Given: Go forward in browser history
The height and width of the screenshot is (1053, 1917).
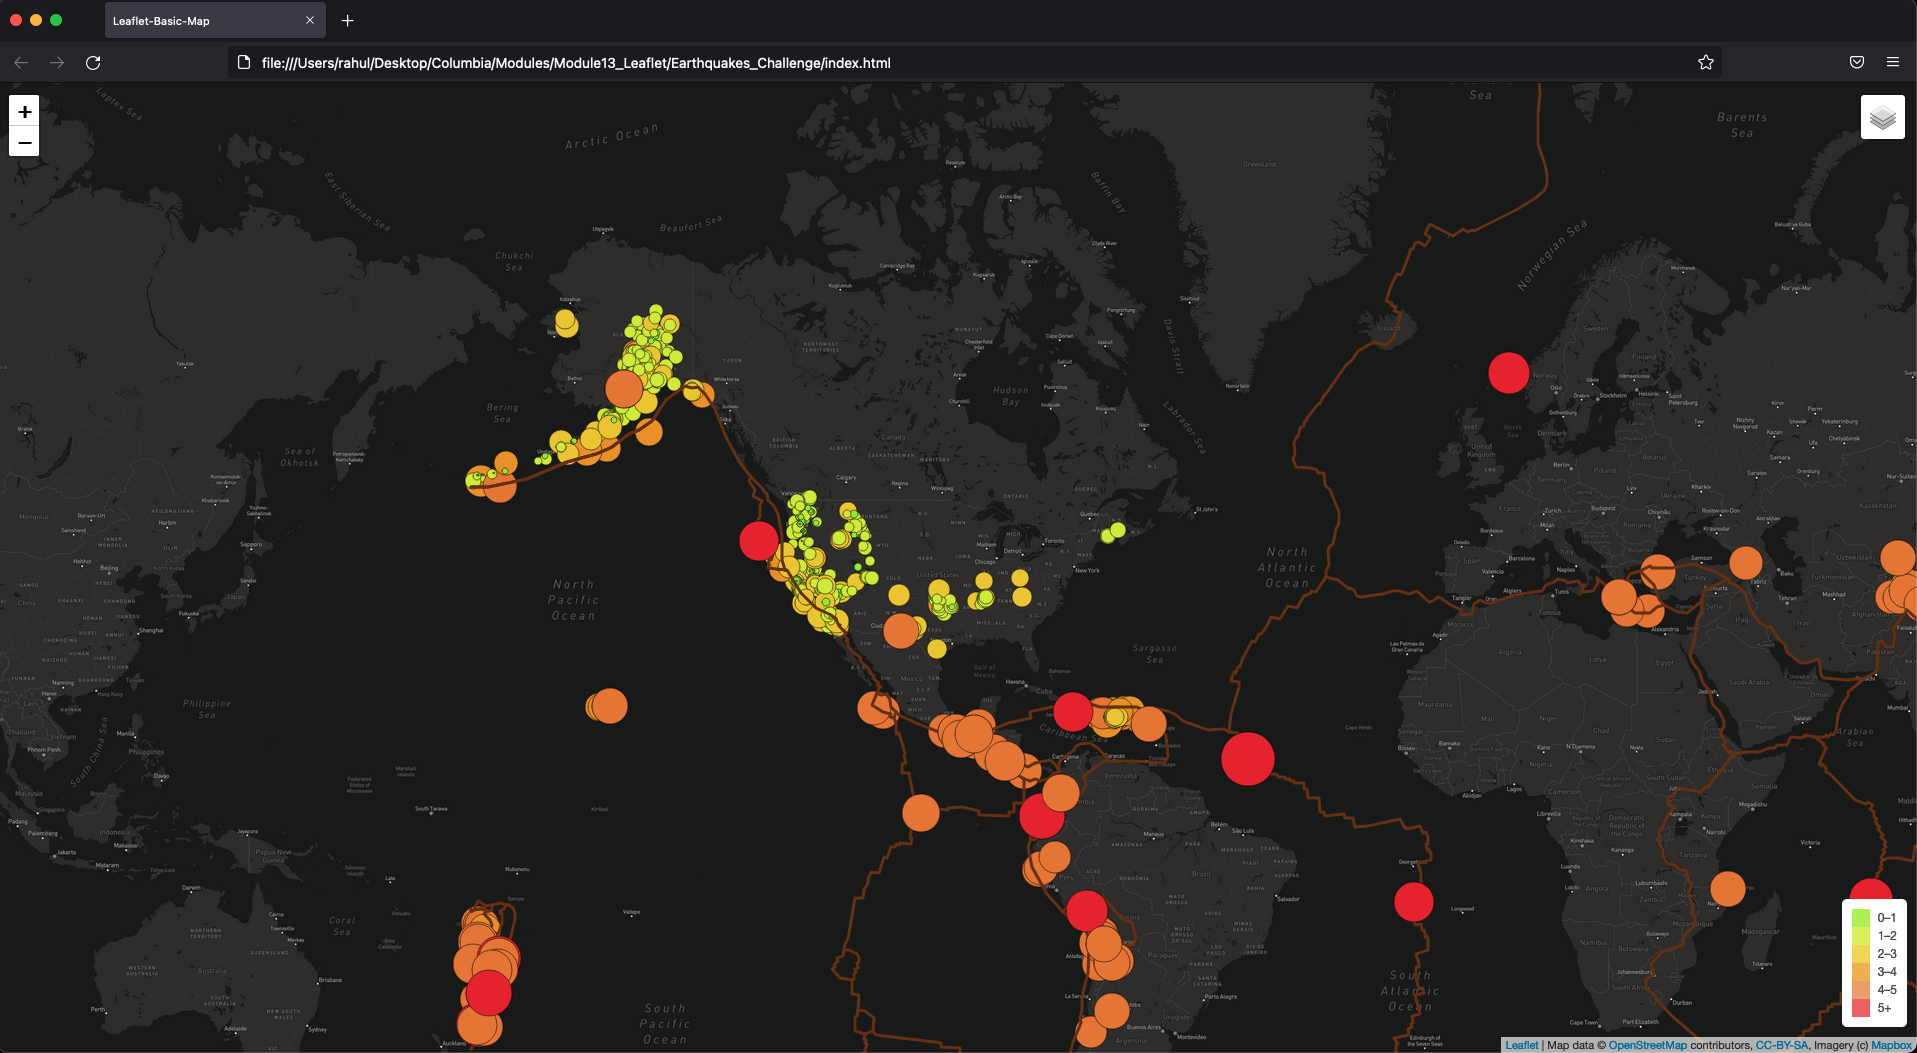Looking at the screenshot, I should [57, 62].
